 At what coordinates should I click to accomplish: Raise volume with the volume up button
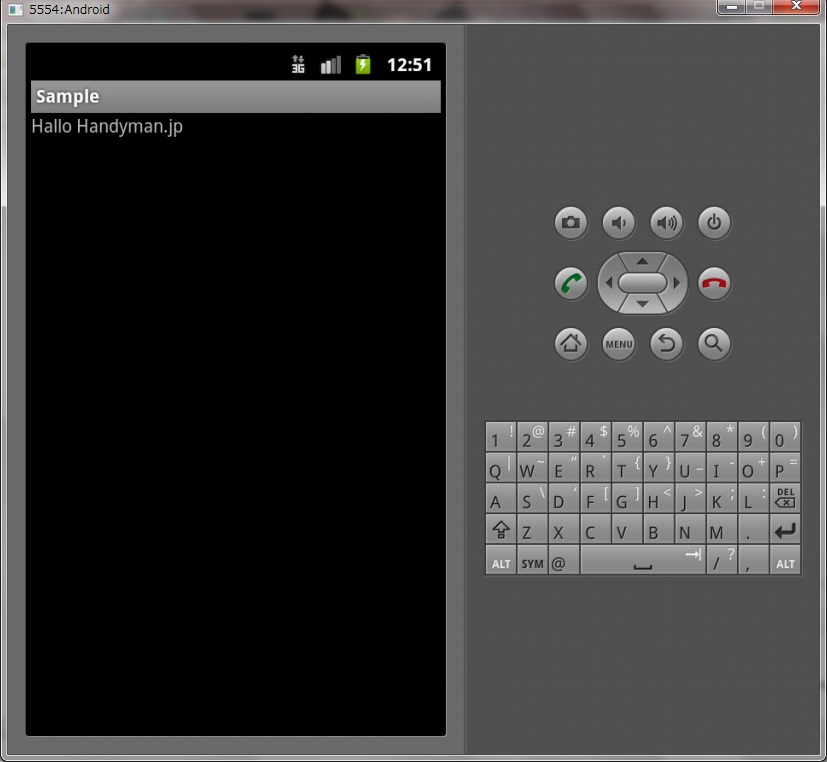click(x=667, y=223)
